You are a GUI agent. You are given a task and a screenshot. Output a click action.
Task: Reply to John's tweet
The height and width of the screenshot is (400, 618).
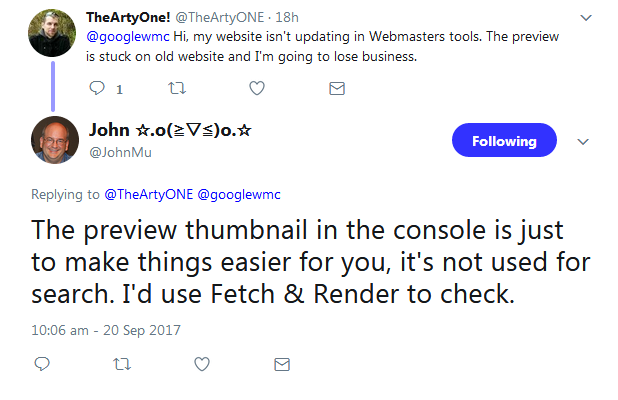pos(42,364)
